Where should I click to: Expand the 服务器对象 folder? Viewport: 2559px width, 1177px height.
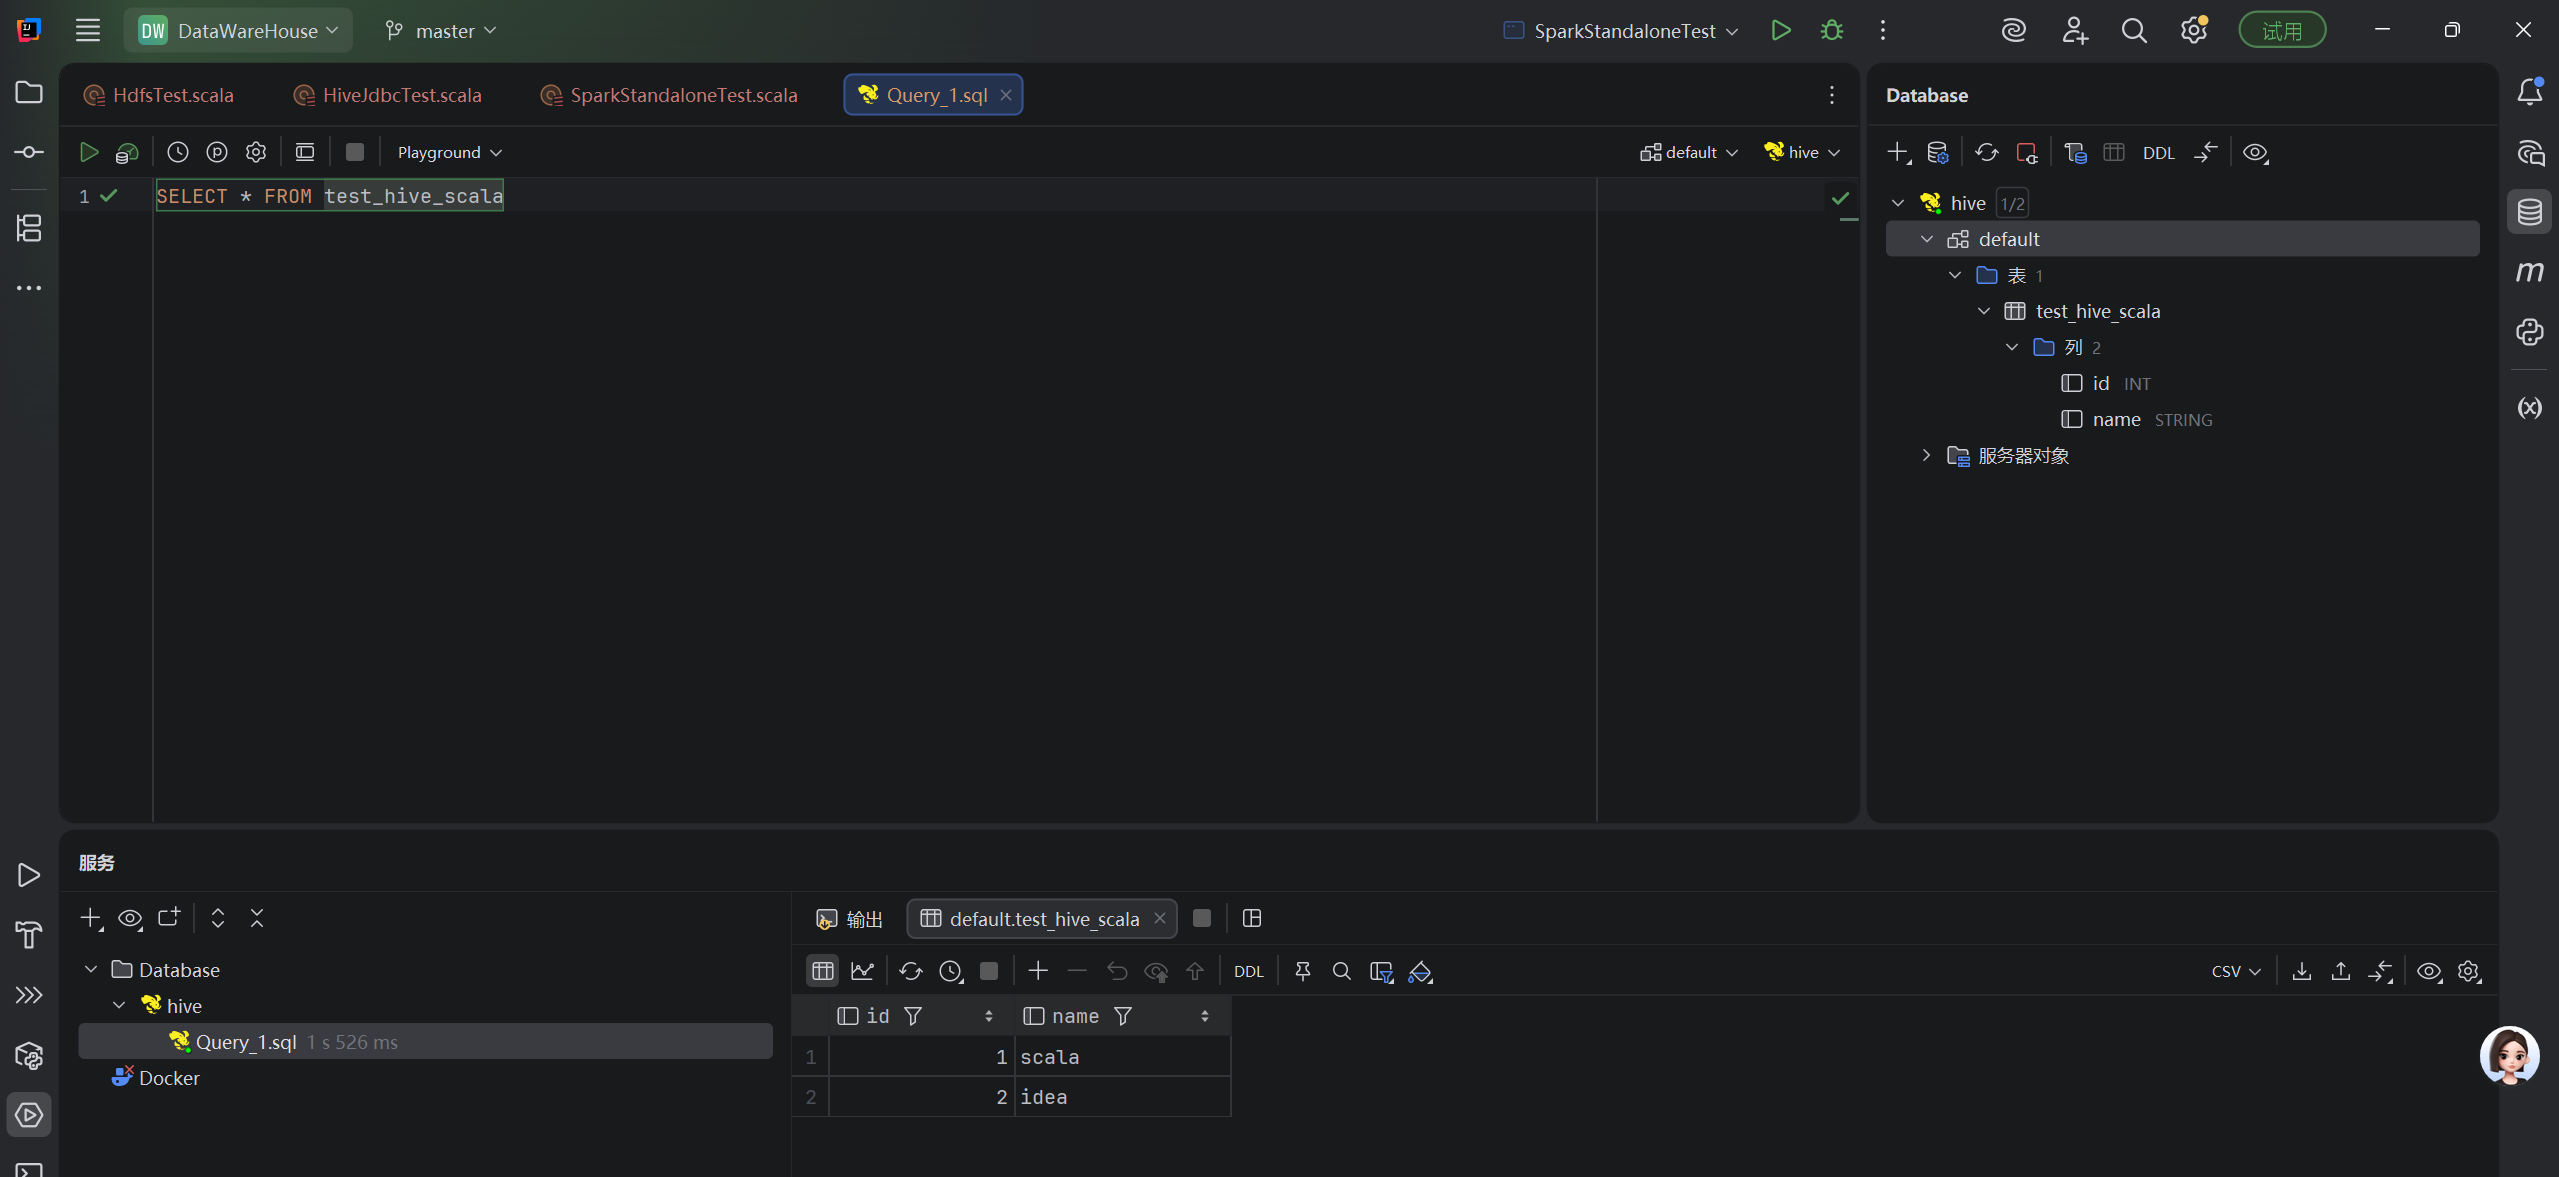tap(1926, 455)
